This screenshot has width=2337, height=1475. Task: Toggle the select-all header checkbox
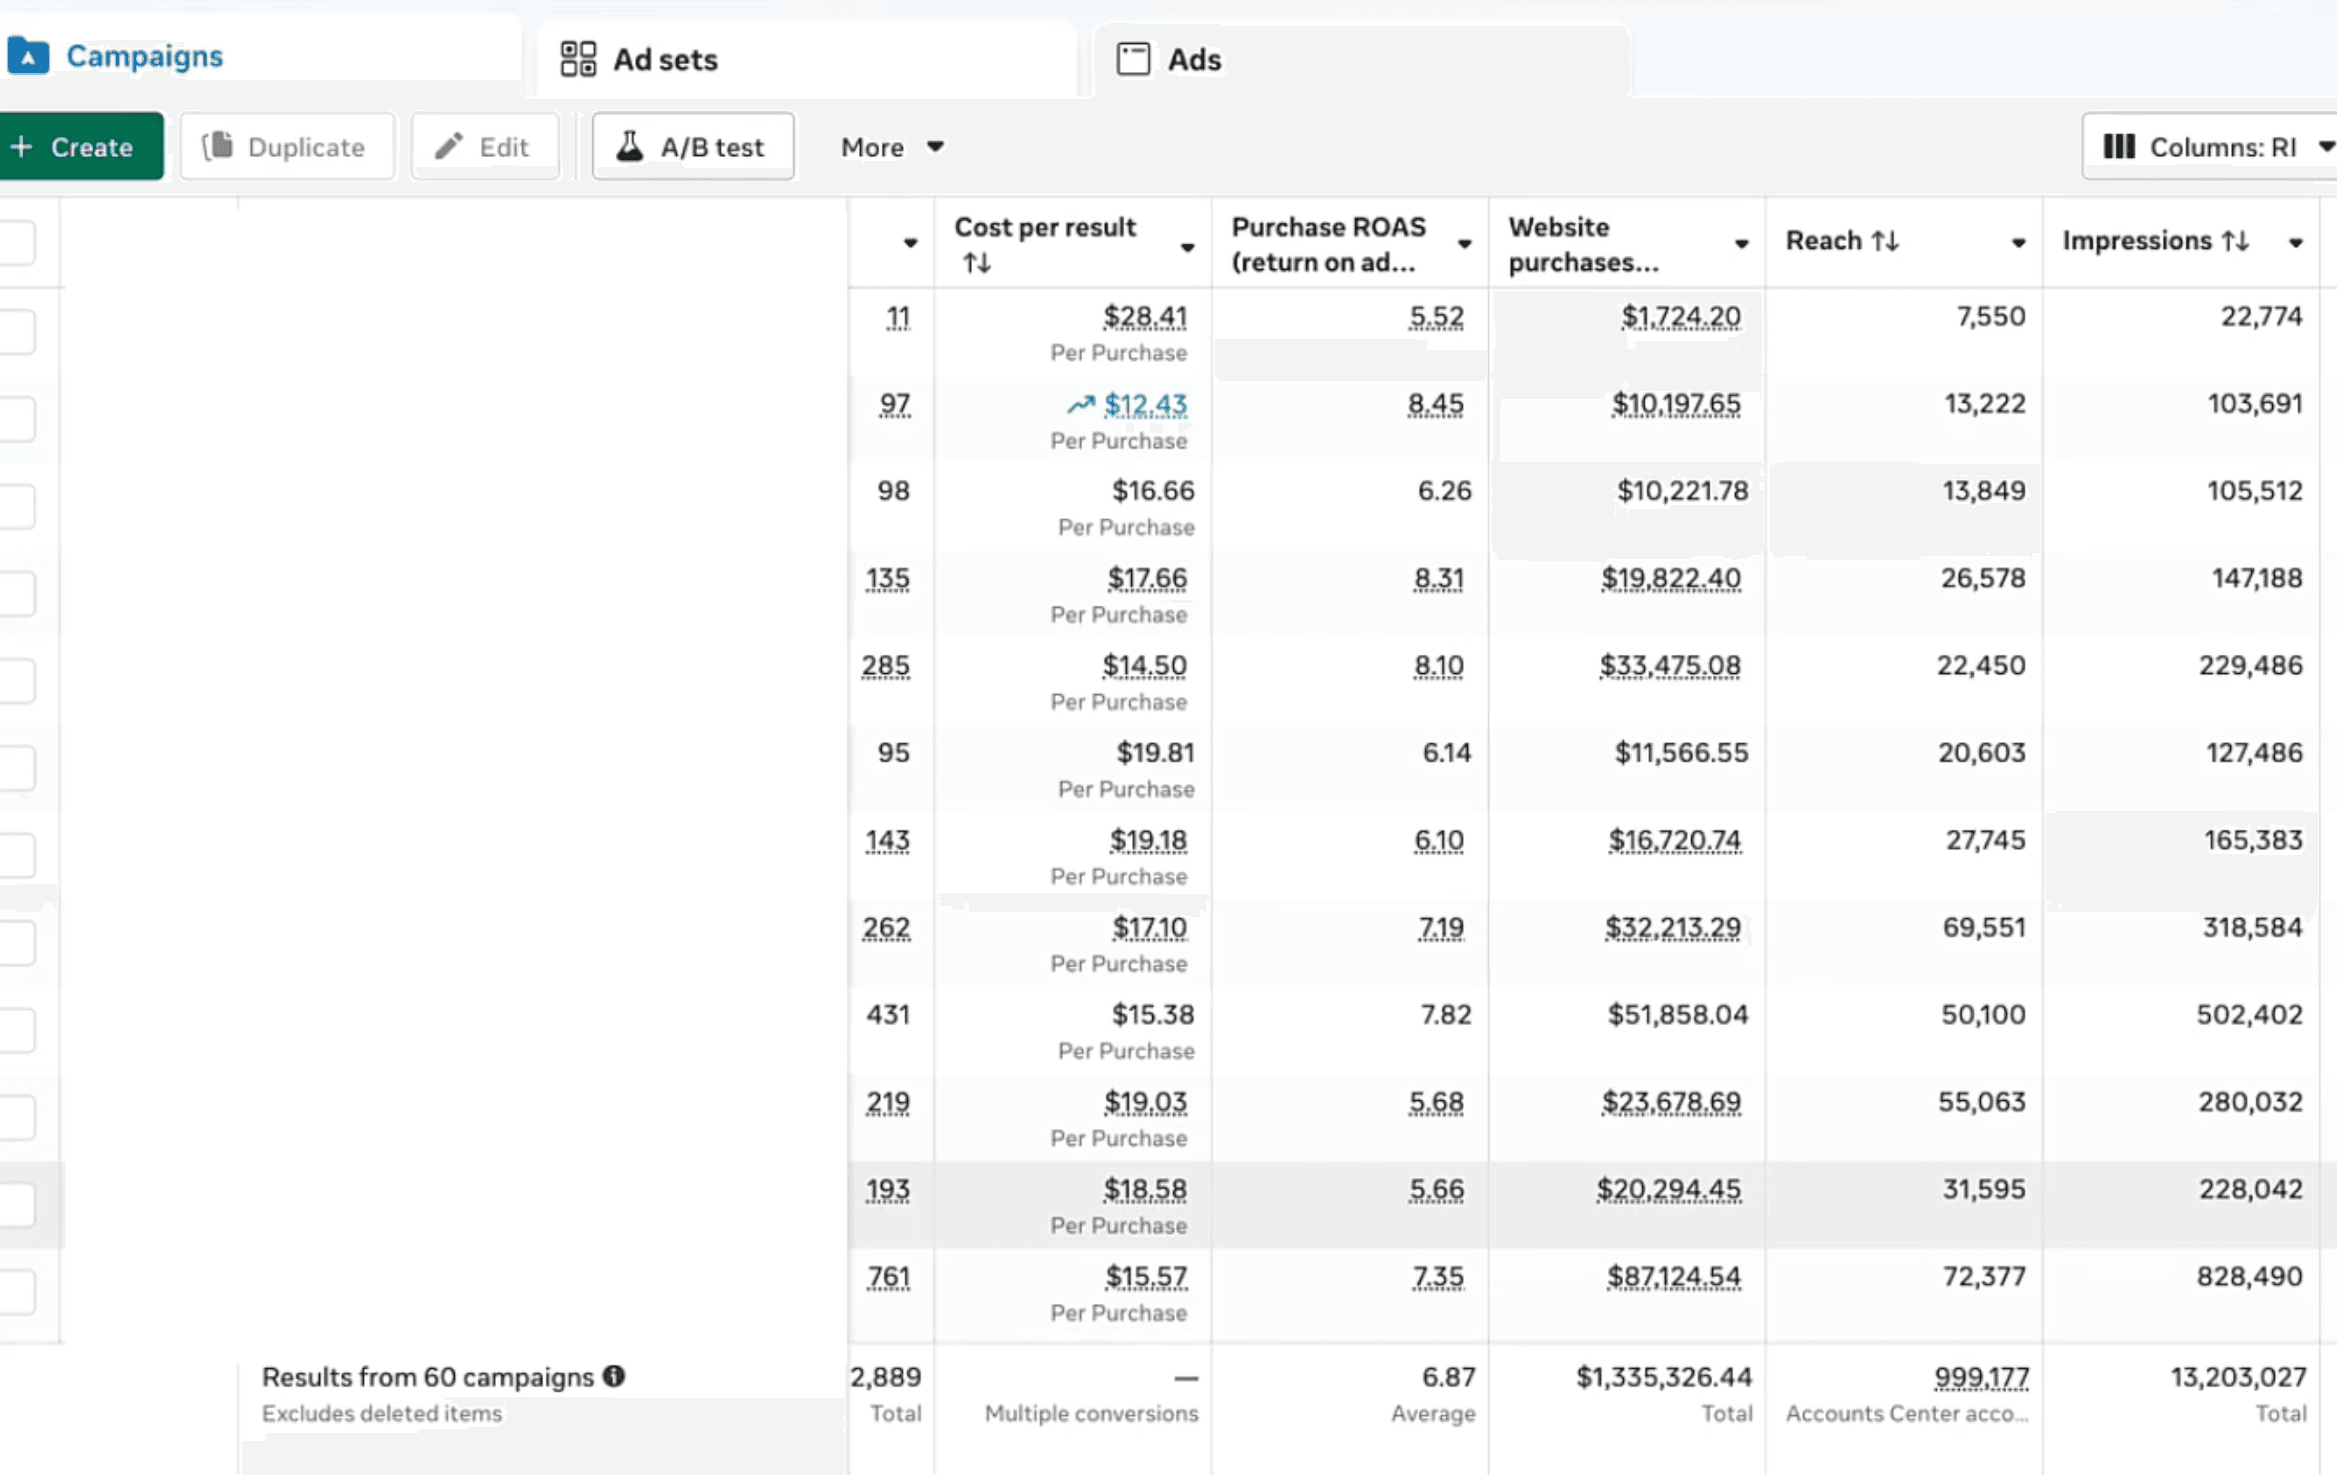pos(17,243)
